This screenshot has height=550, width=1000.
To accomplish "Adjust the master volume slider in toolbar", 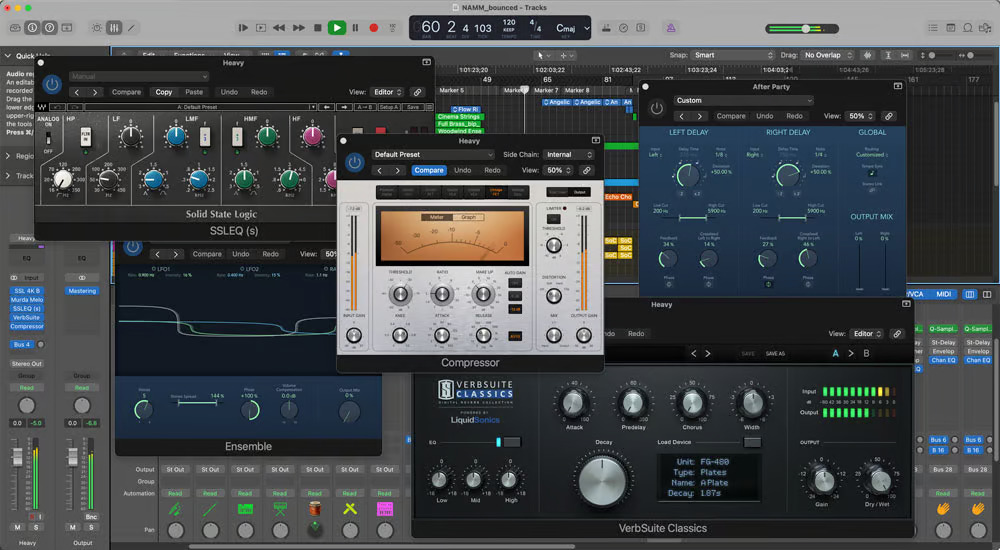I will [806, 28].
